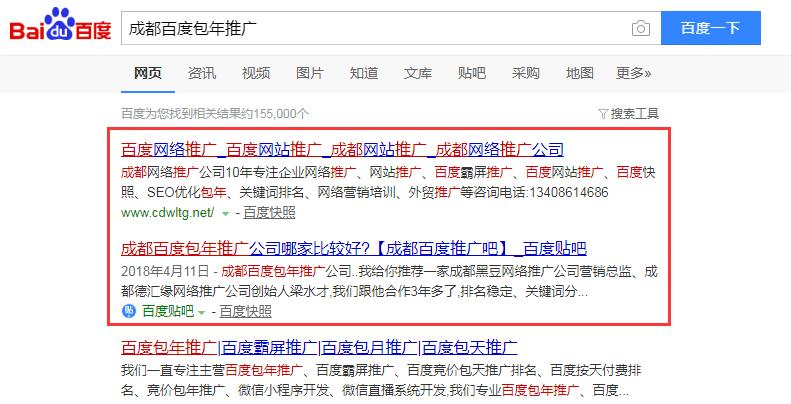
Task: Click the filter icon beside 搜索工具
Action: pyautogui.click(x=603, y=114)
